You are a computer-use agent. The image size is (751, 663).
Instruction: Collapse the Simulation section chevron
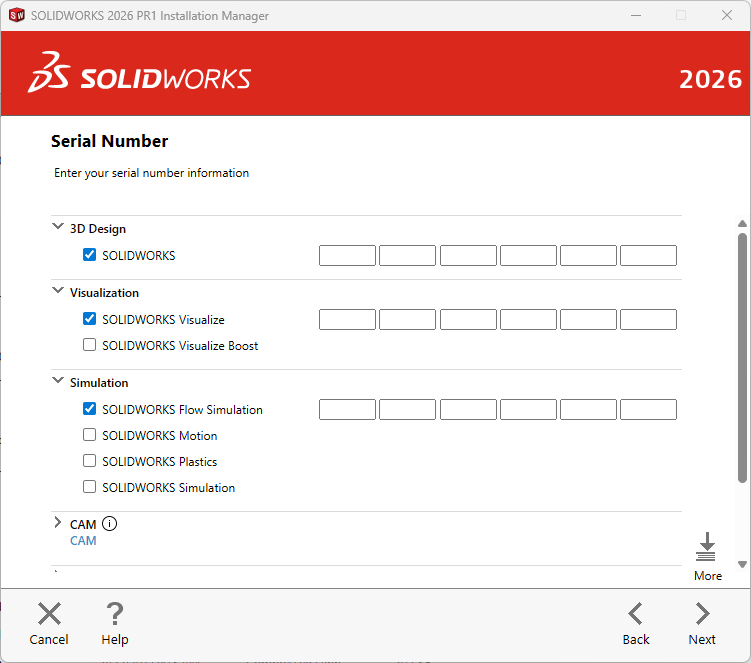pyautogui.click(x=57, y=381)
